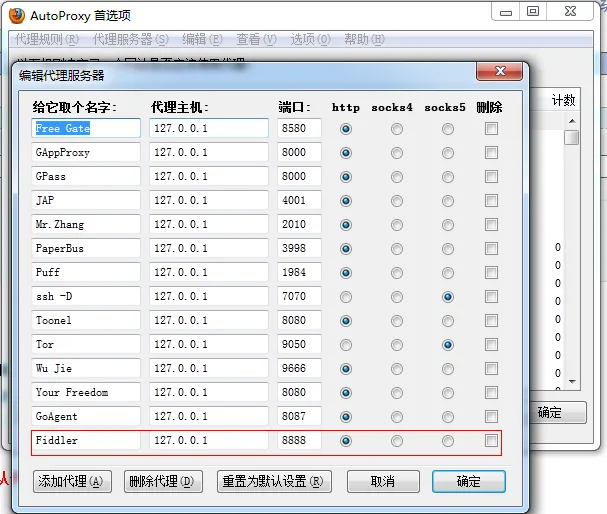Click scroll down arrow in background list
607x514 pixels.
(x=572, y=382)
